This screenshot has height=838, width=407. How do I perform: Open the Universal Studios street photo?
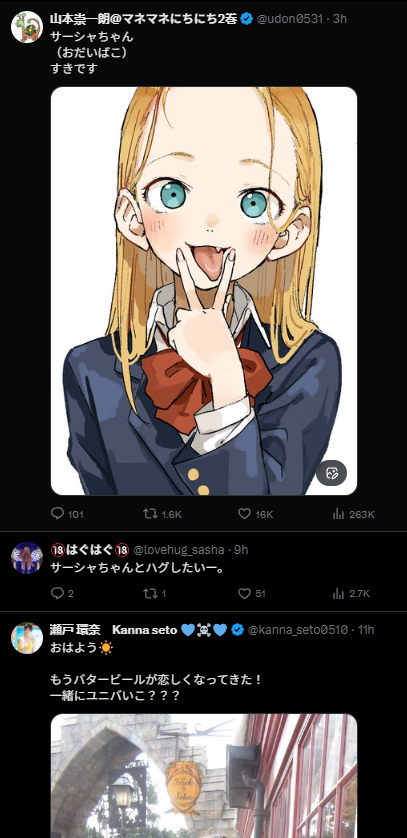pos(204,776)
